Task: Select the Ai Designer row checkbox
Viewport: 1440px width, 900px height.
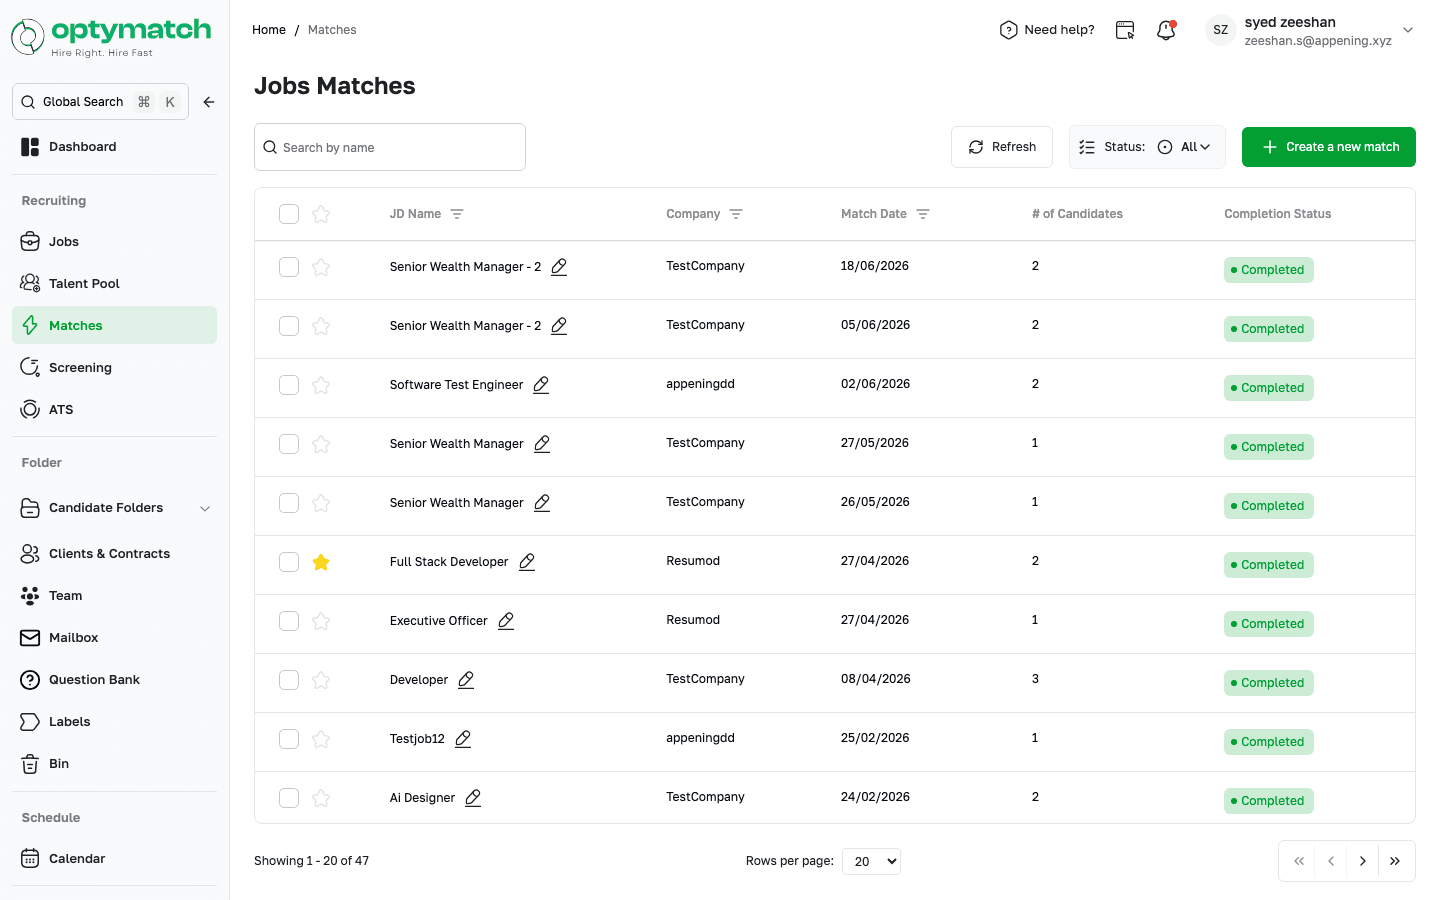Action: pyautogui.click(x=289, y=798)
